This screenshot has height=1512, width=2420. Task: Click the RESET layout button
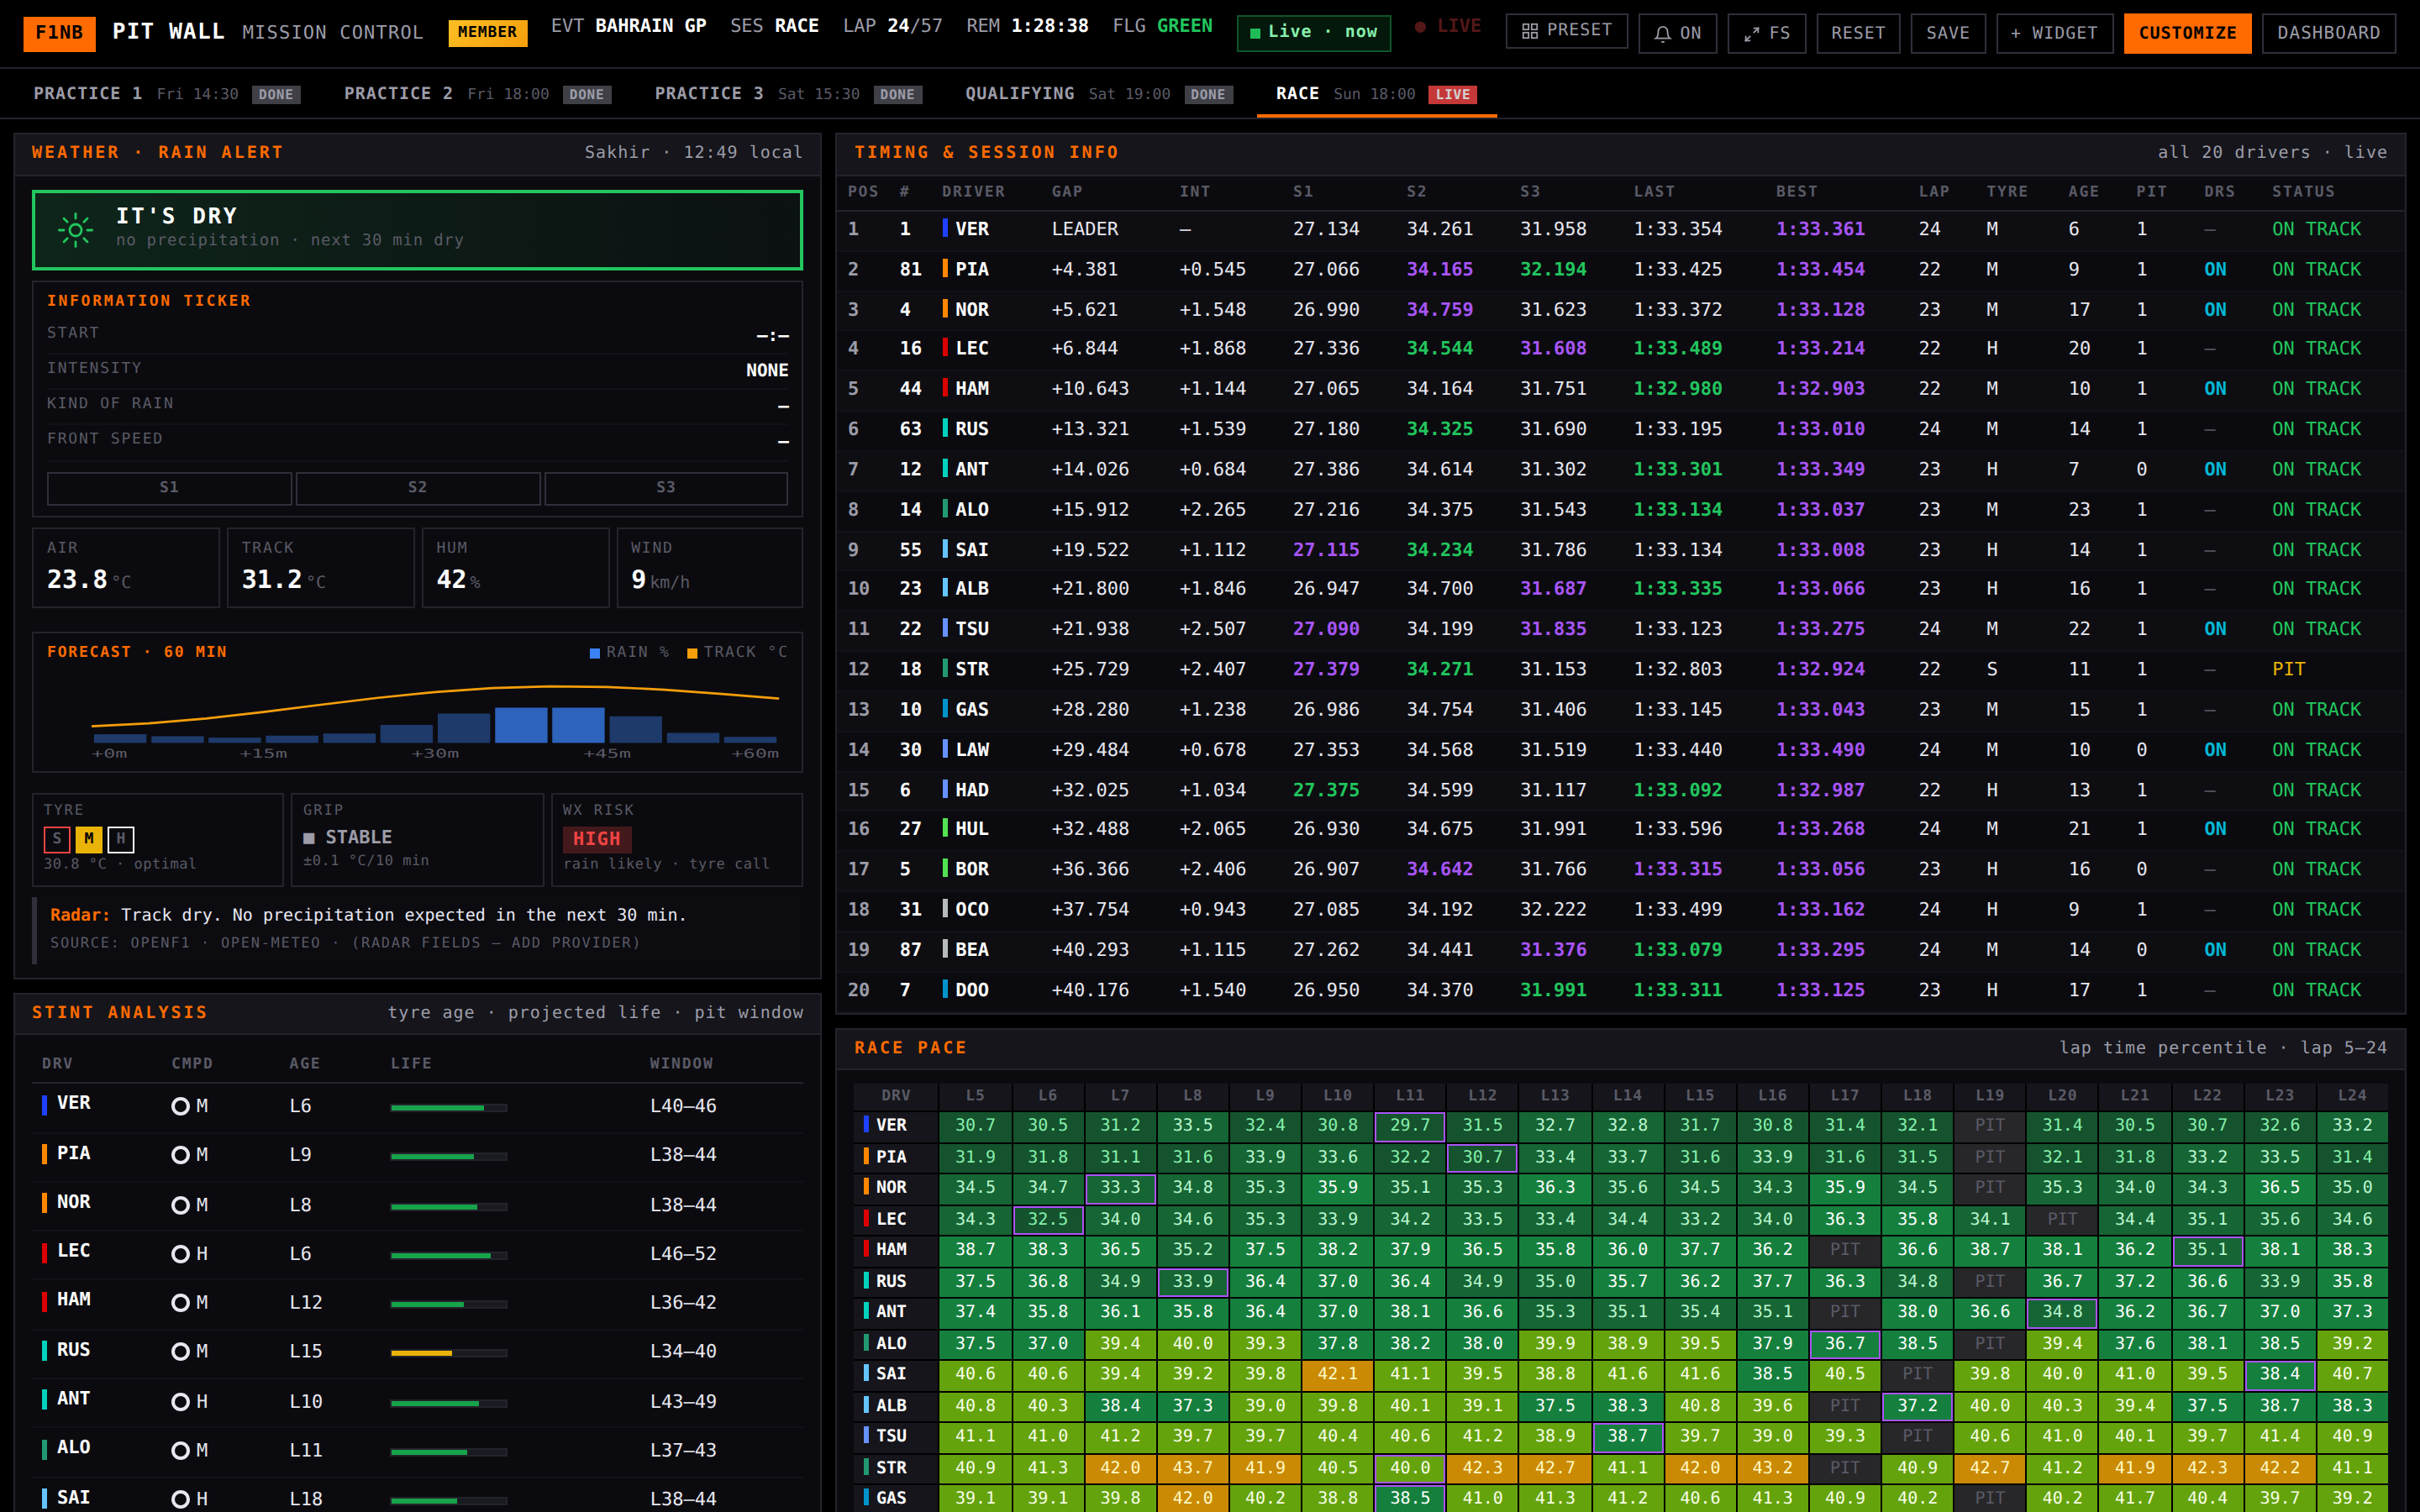[1857, 33]
